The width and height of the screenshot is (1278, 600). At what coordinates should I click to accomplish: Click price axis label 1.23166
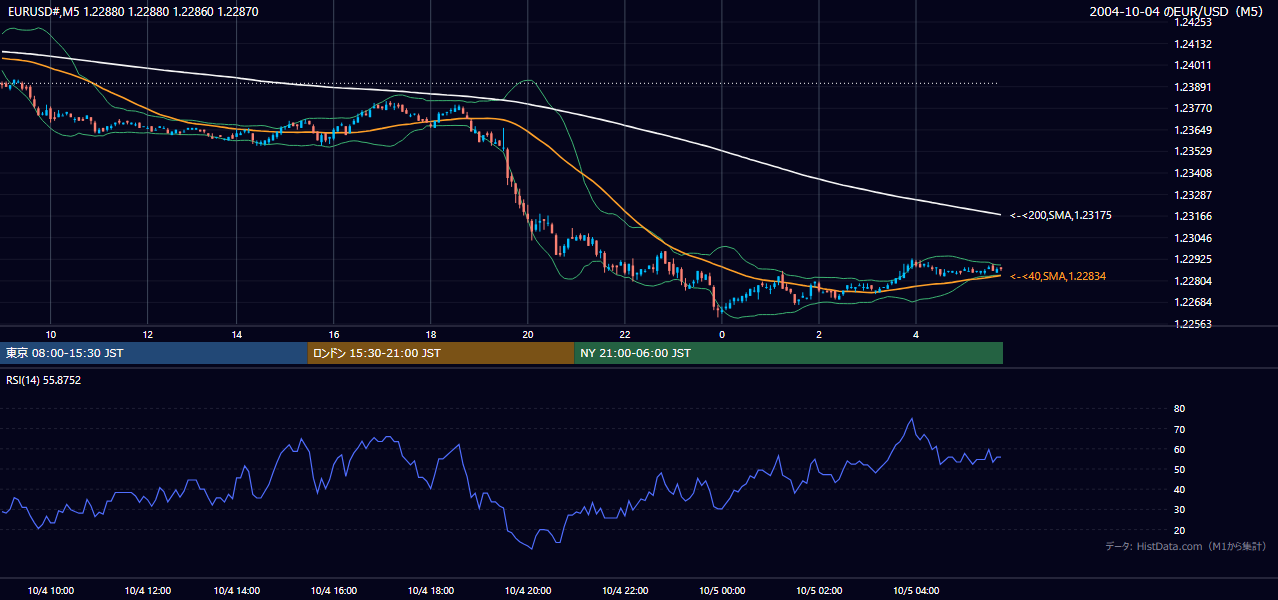click(1192, 216)
